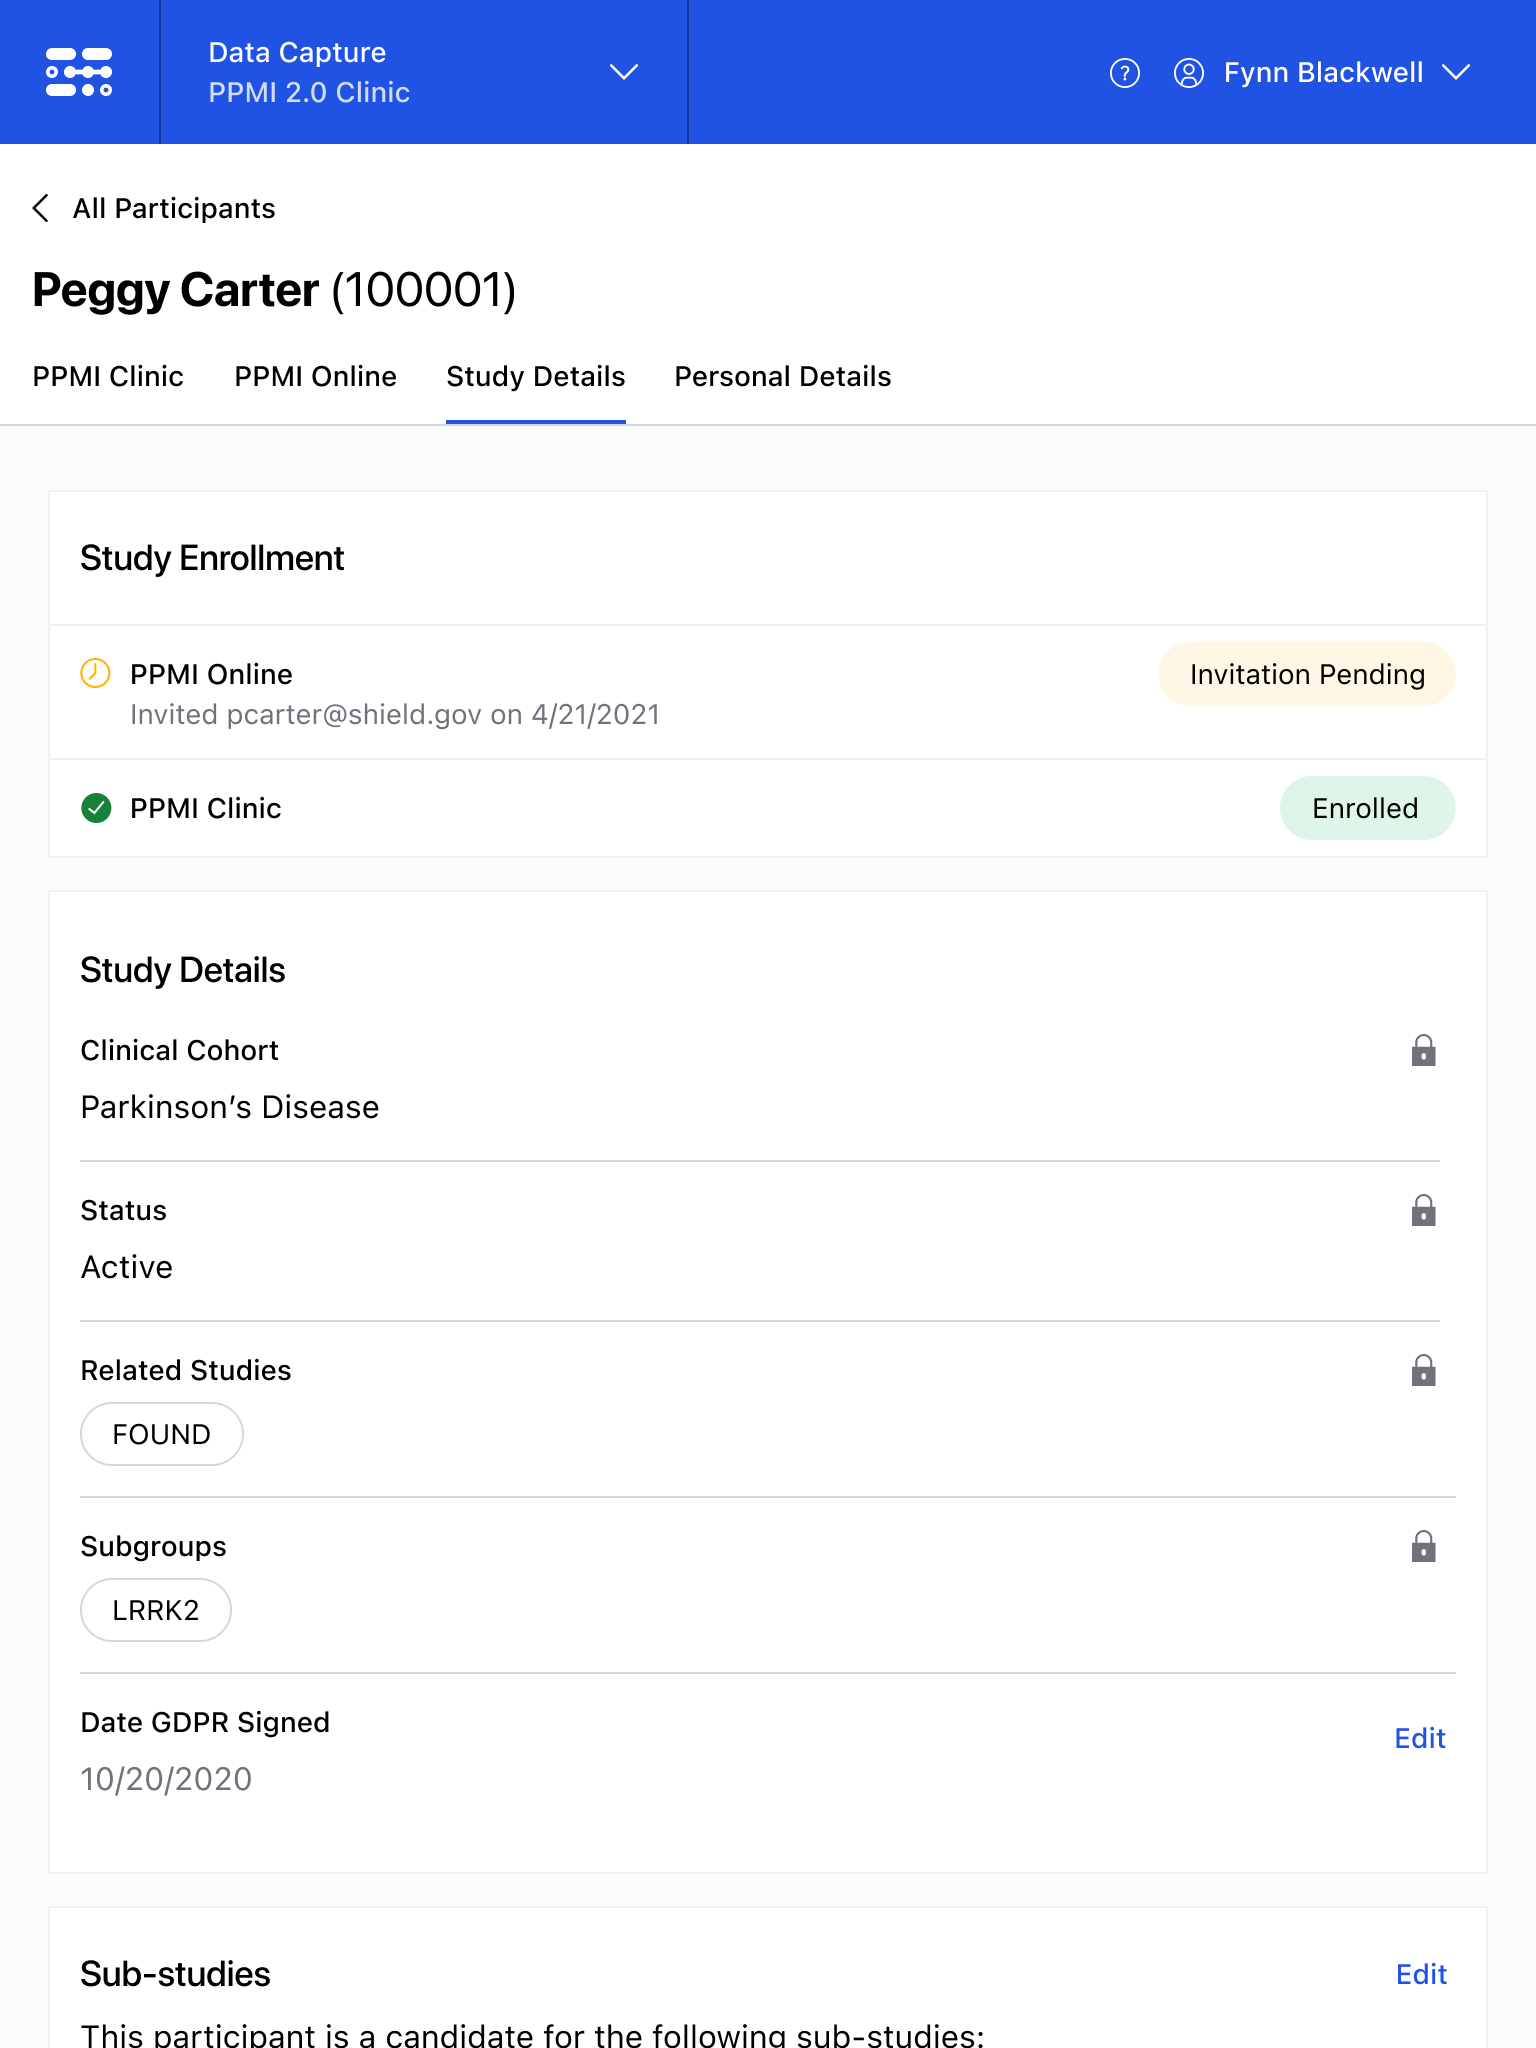Select the LRRK2 subgroup chip

tap(155, 1611)
